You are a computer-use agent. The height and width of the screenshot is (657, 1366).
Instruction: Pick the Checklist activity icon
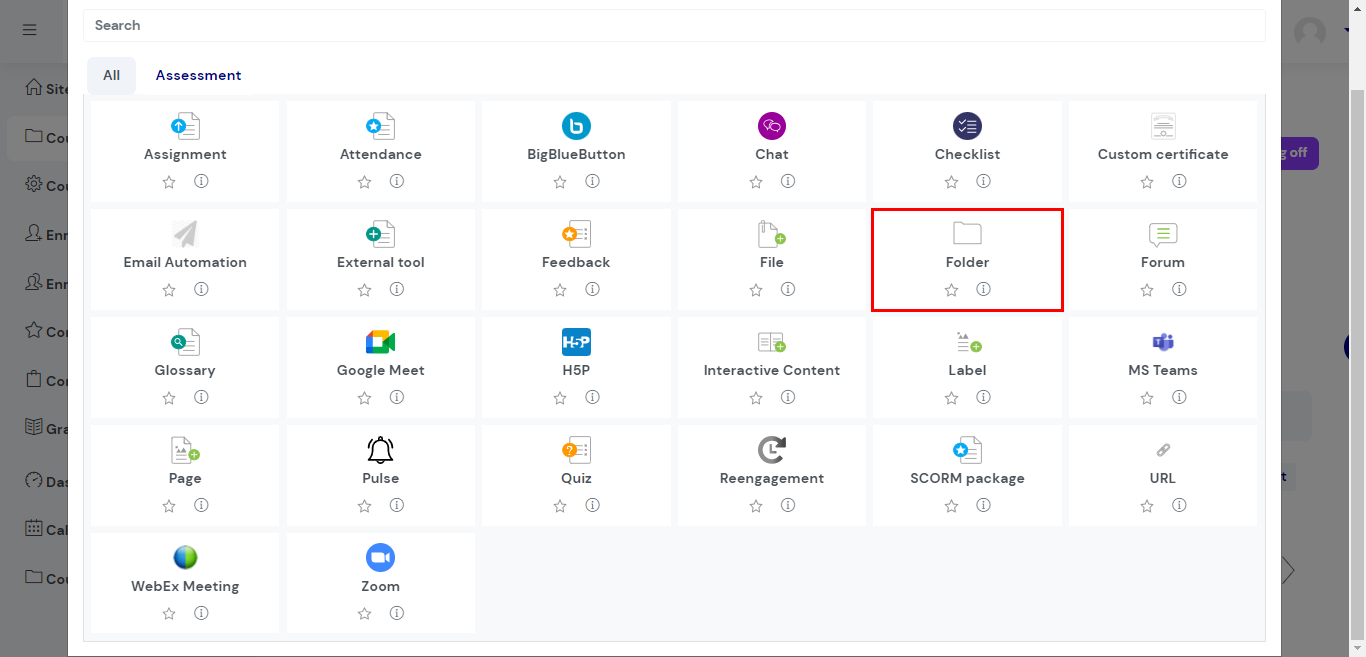pos(967,126)
